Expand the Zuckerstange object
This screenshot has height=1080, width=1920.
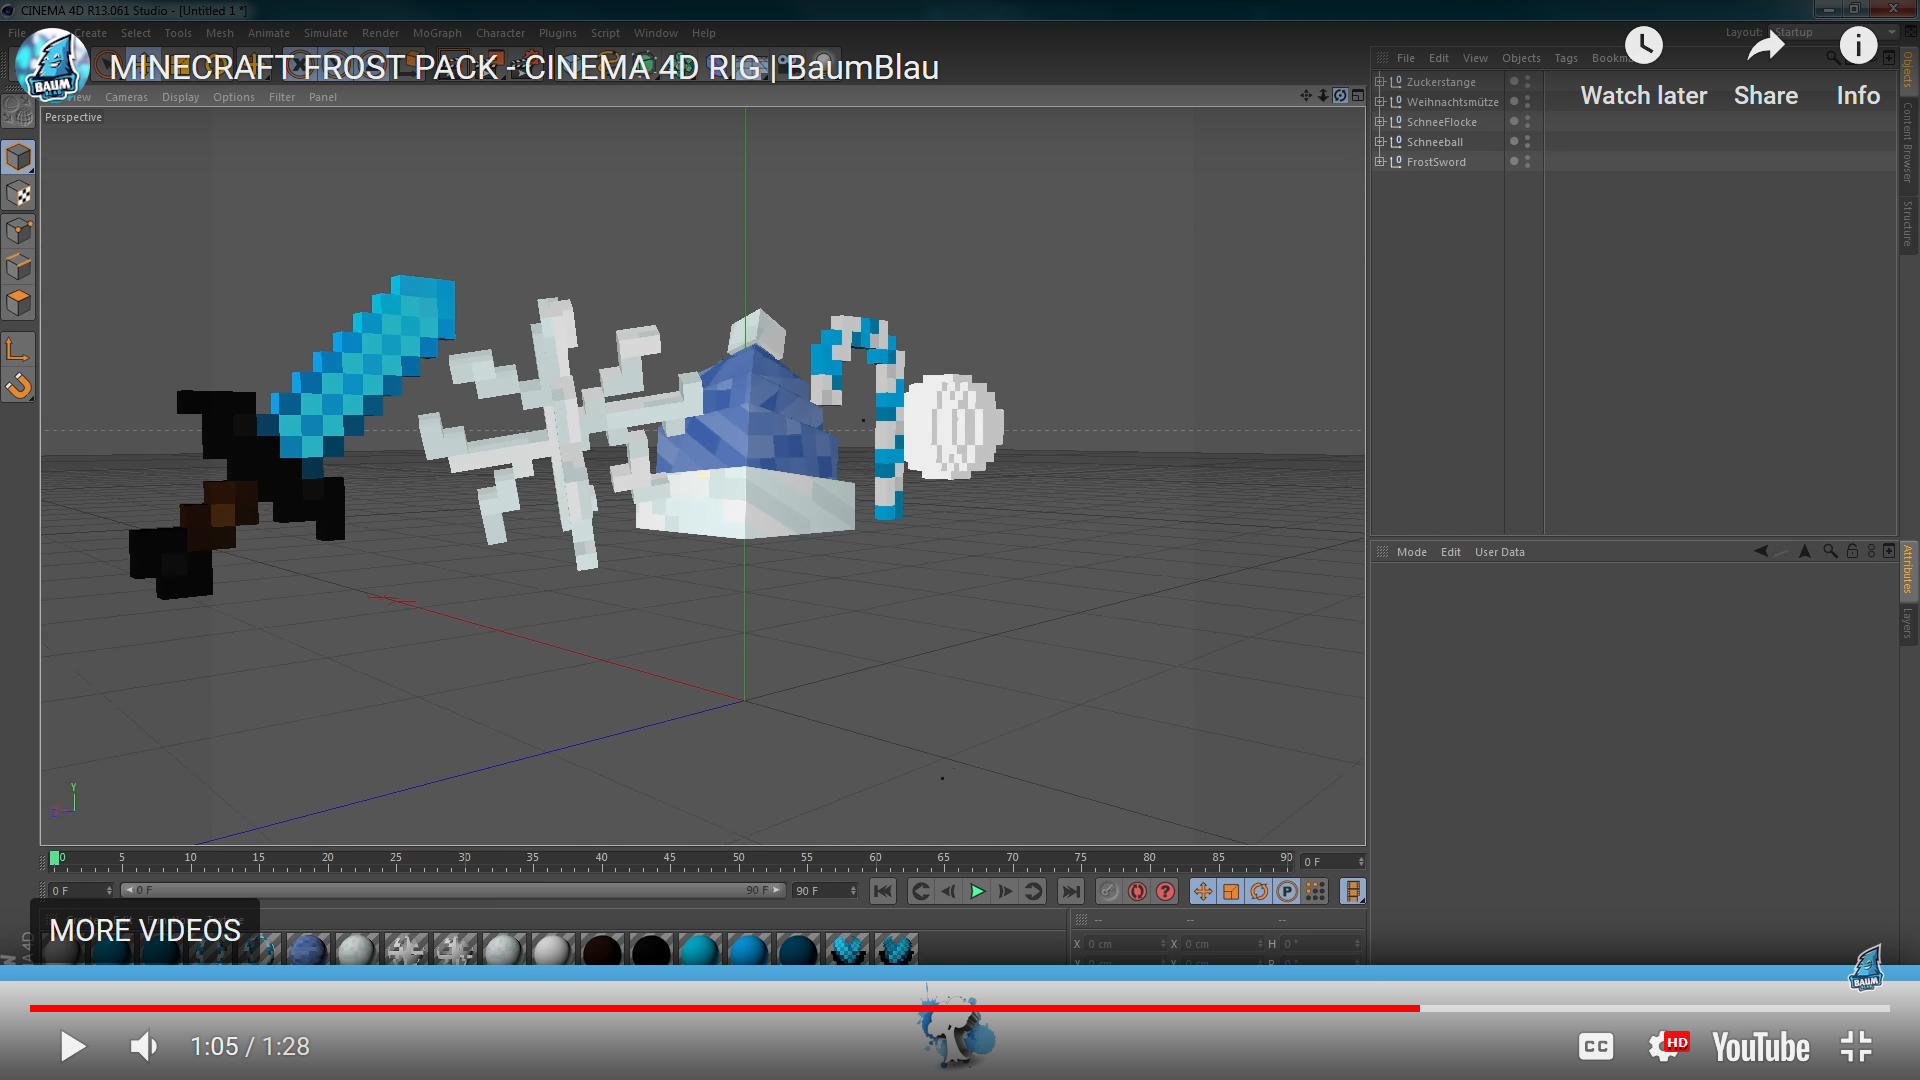click(1380, 82)
